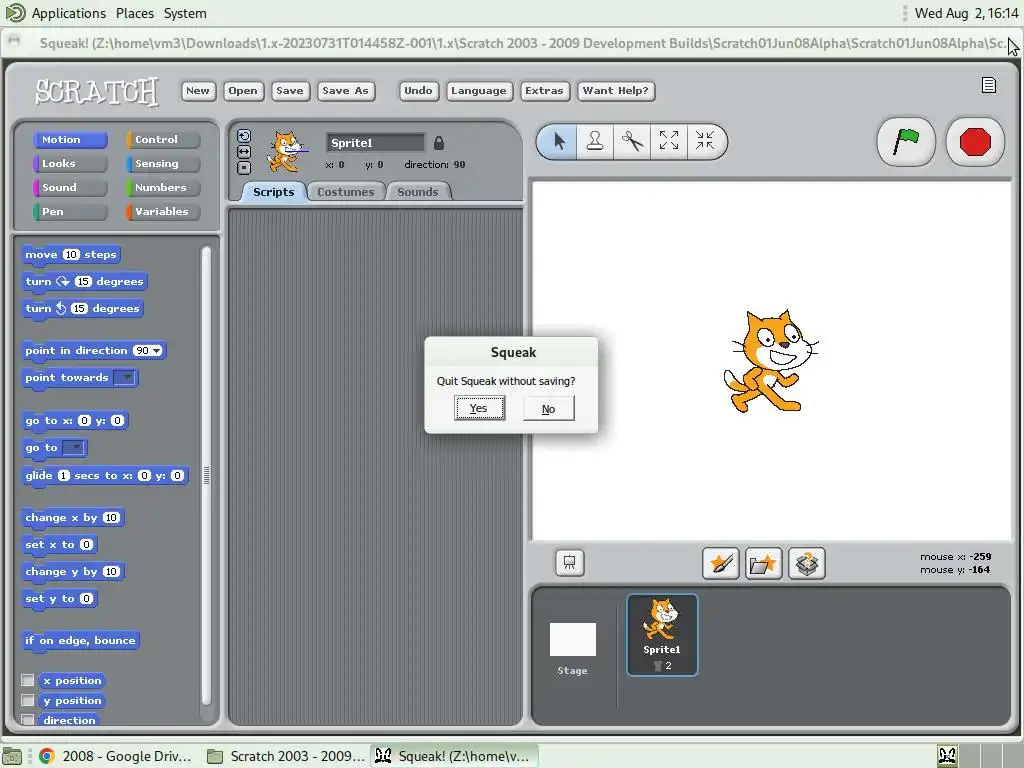Image resolution: width=1024 pixels, height=768 pixels.
Task: Select the Variables category
Action: tap(163, 212)
